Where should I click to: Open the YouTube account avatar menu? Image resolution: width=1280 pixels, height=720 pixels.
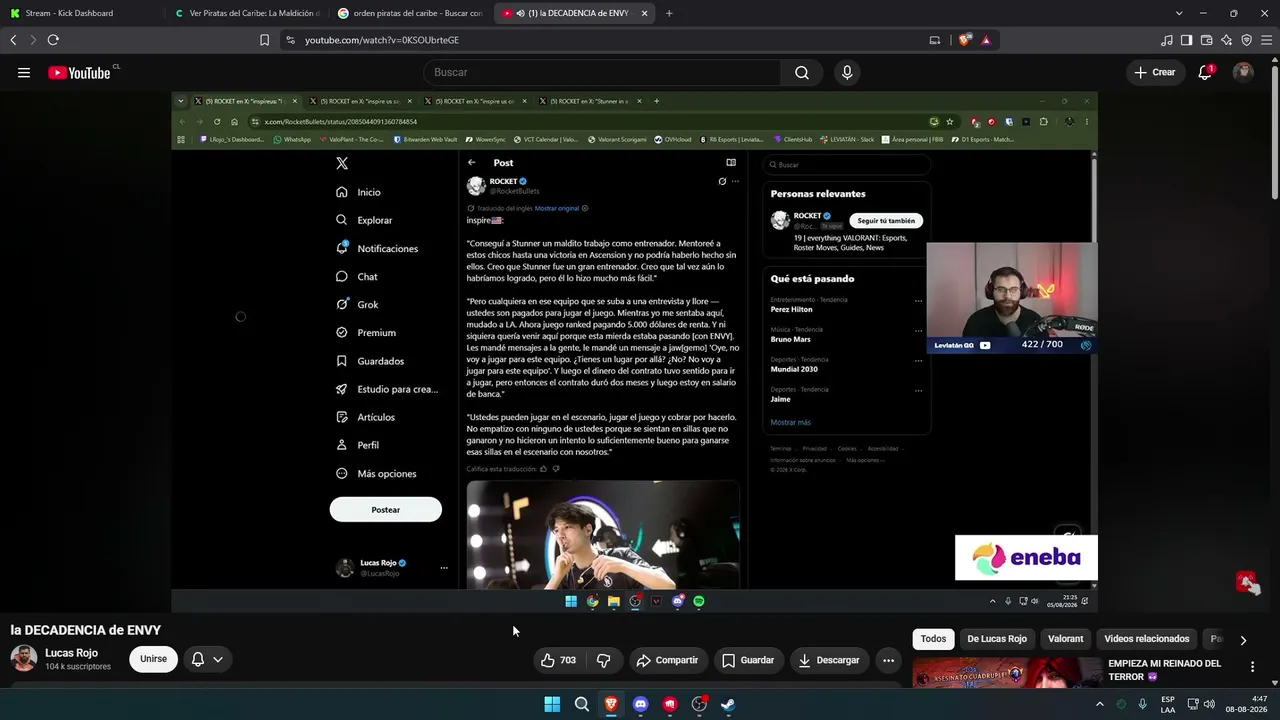(x=1243, y=72)
